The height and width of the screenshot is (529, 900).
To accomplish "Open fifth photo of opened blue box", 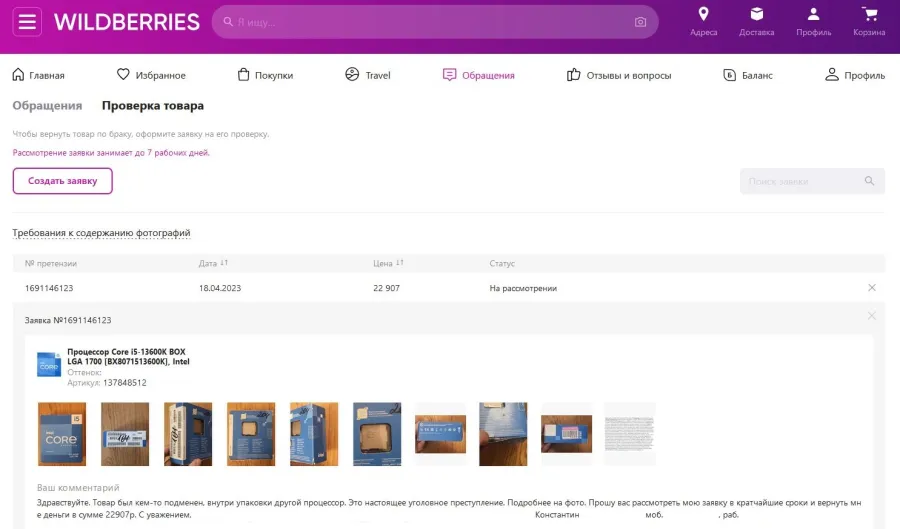I will (x=314, y=434).
